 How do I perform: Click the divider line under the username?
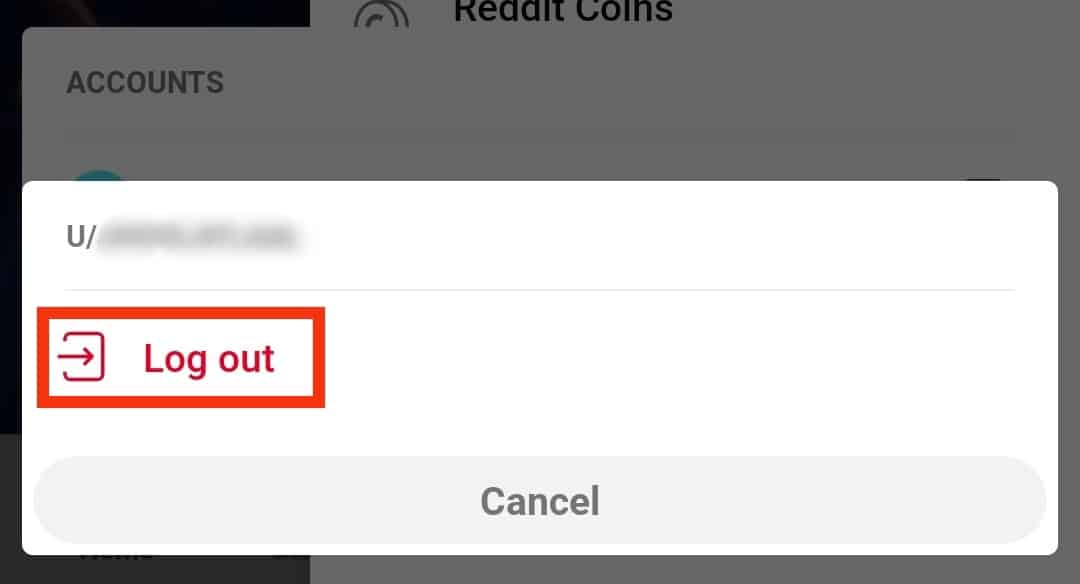(539, 290)
